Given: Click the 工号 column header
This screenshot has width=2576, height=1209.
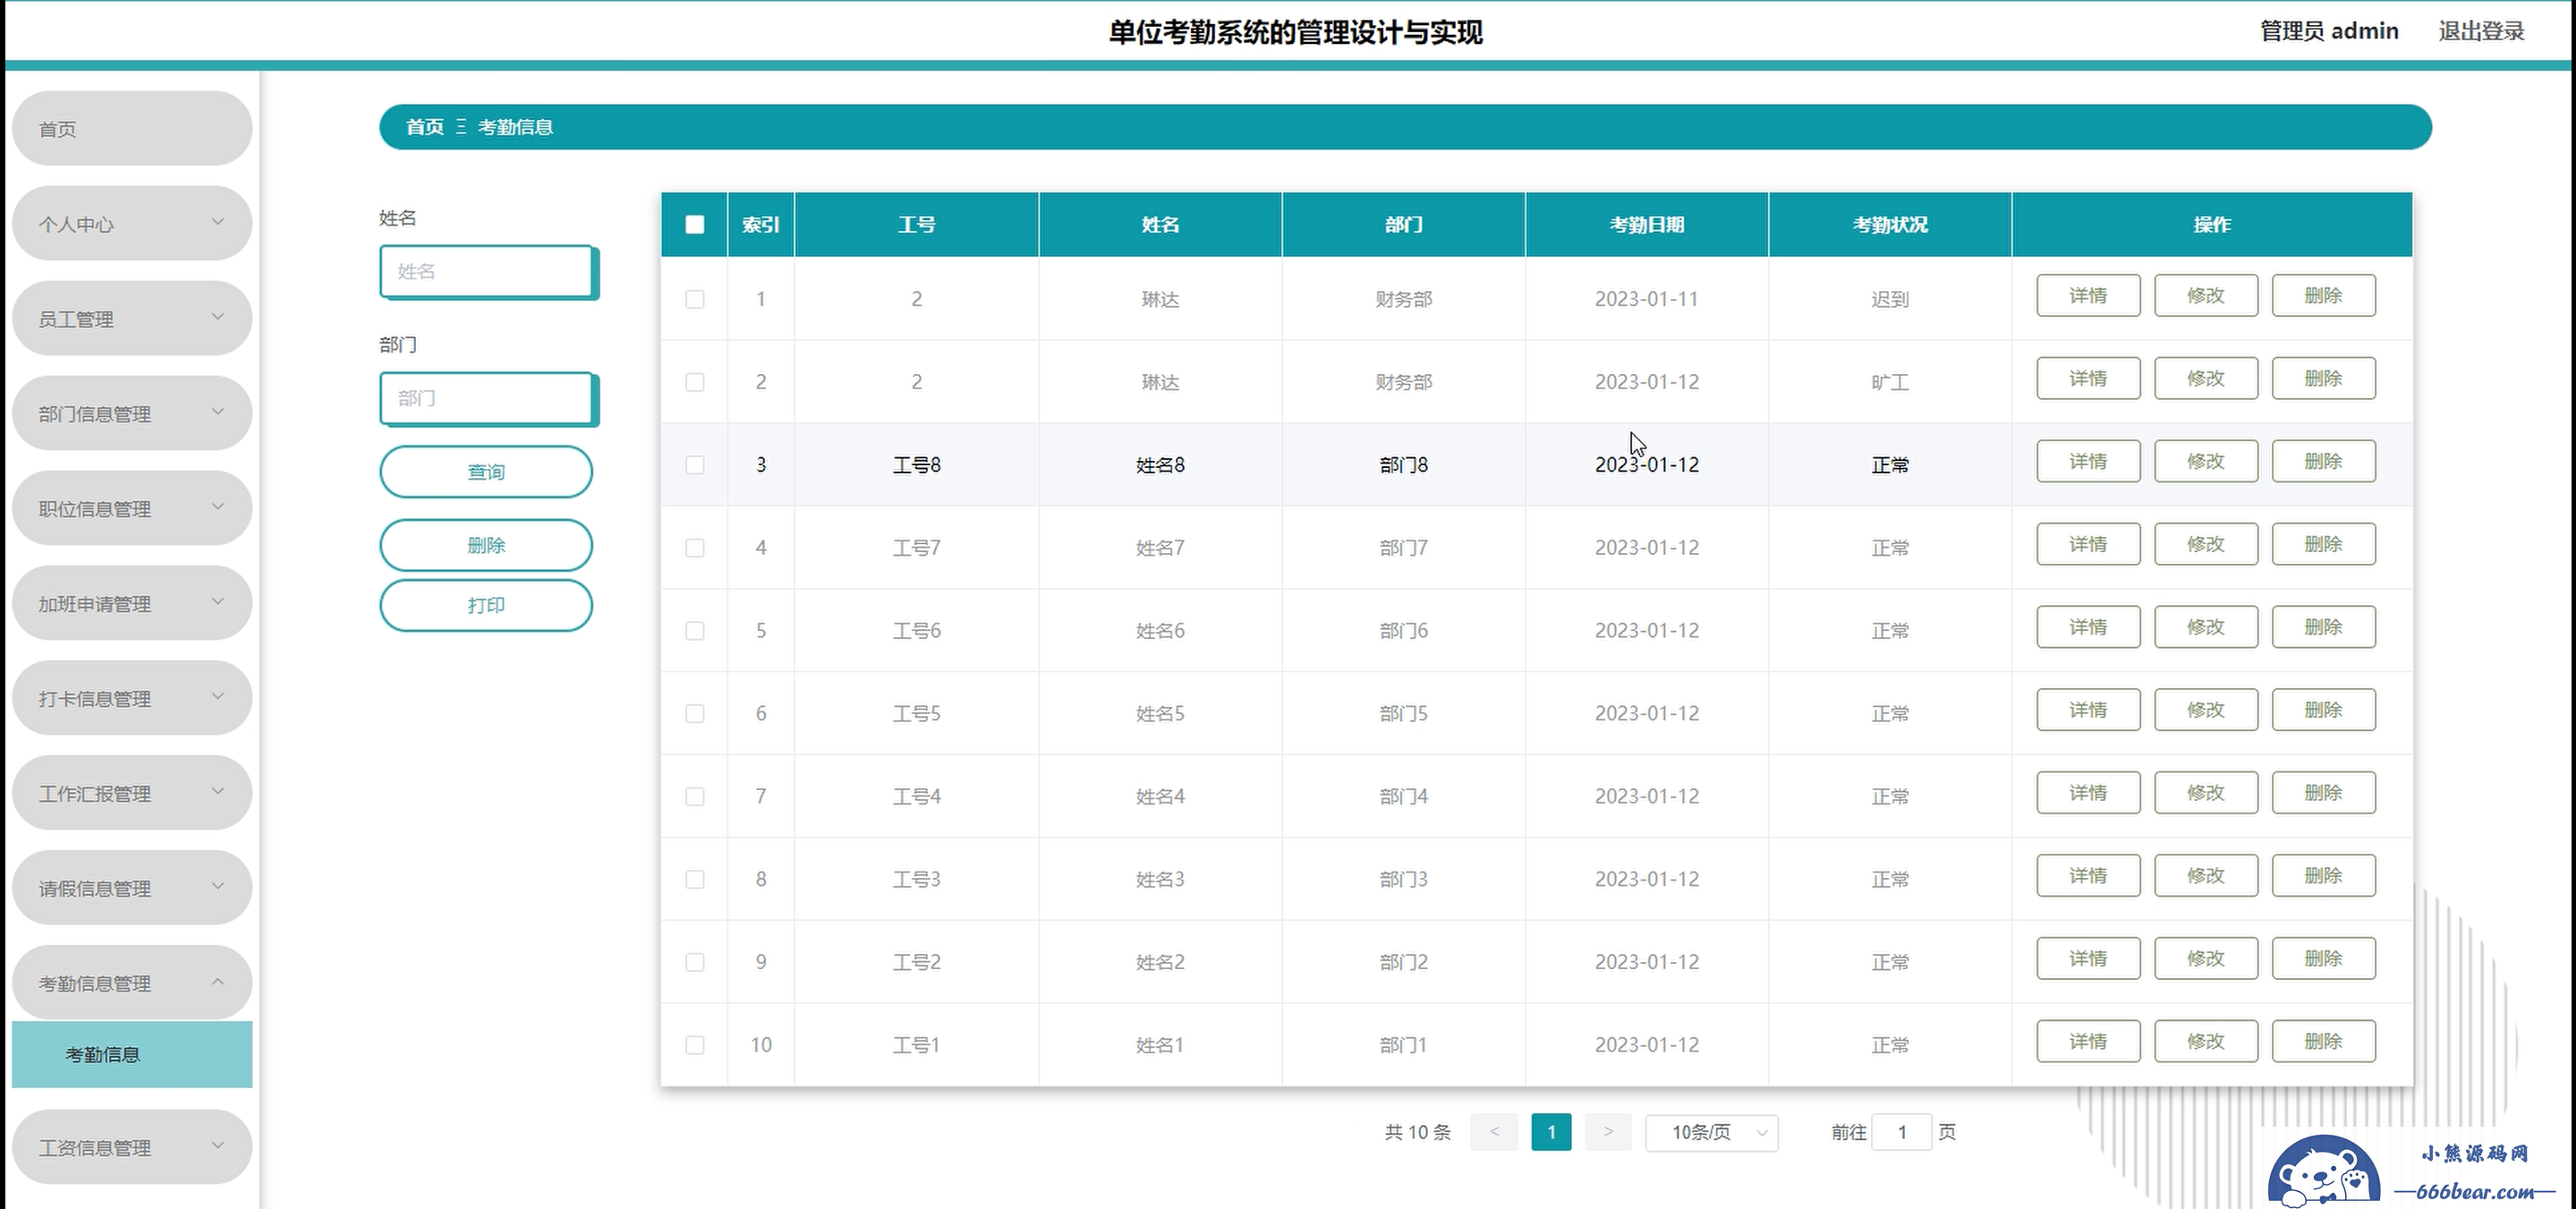Looking at the screenshot, I should pos(917,225).
